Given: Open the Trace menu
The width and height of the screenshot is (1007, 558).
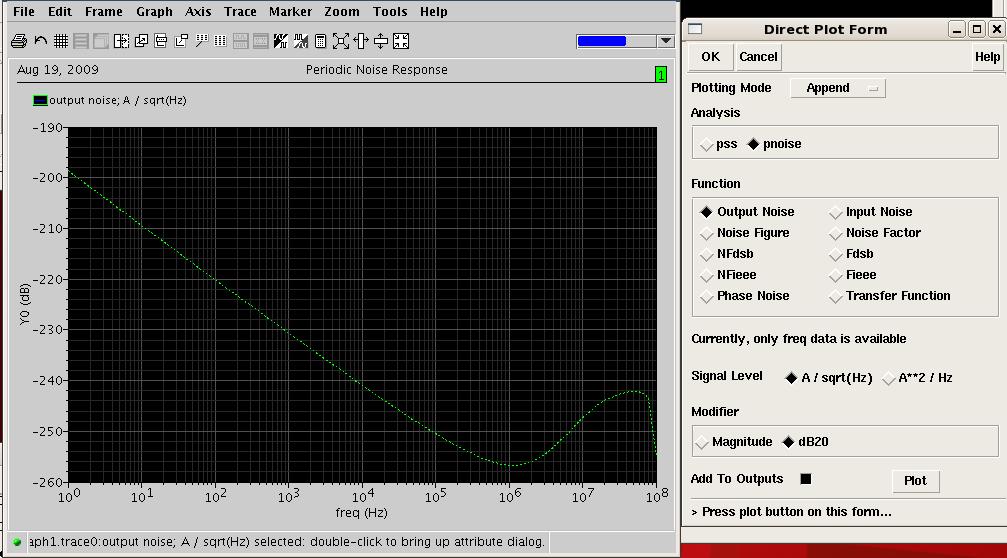Looking at the screenshot, I should 240,12.
